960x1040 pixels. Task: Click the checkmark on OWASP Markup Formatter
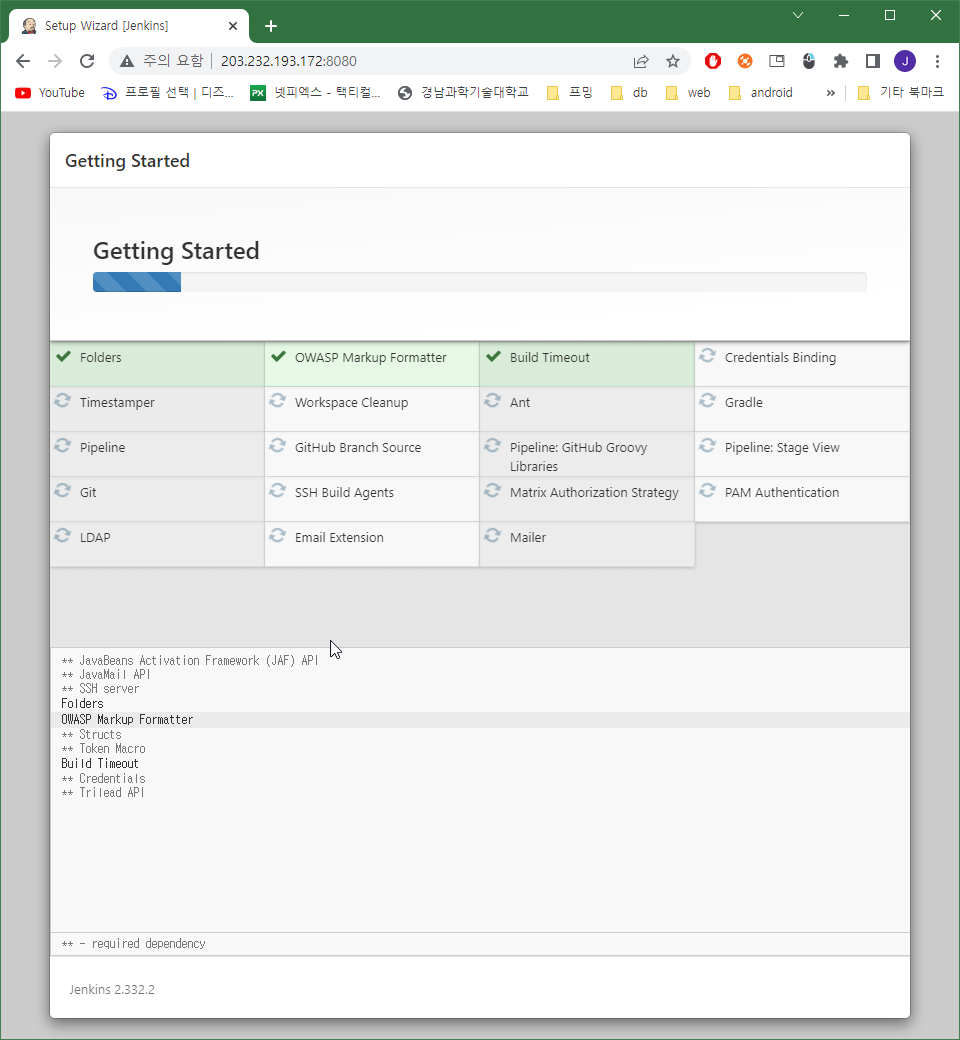coord(277,356)
